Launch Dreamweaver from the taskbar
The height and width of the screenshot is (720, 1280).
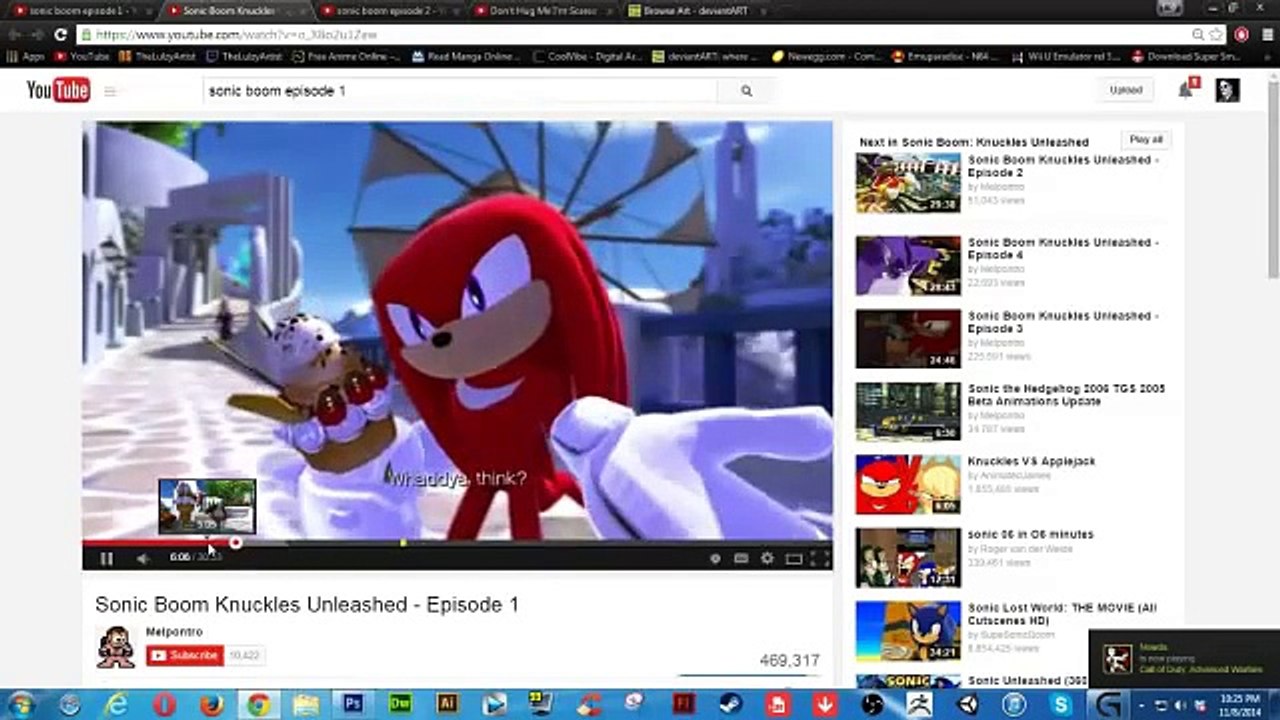[x=399, y=704]
